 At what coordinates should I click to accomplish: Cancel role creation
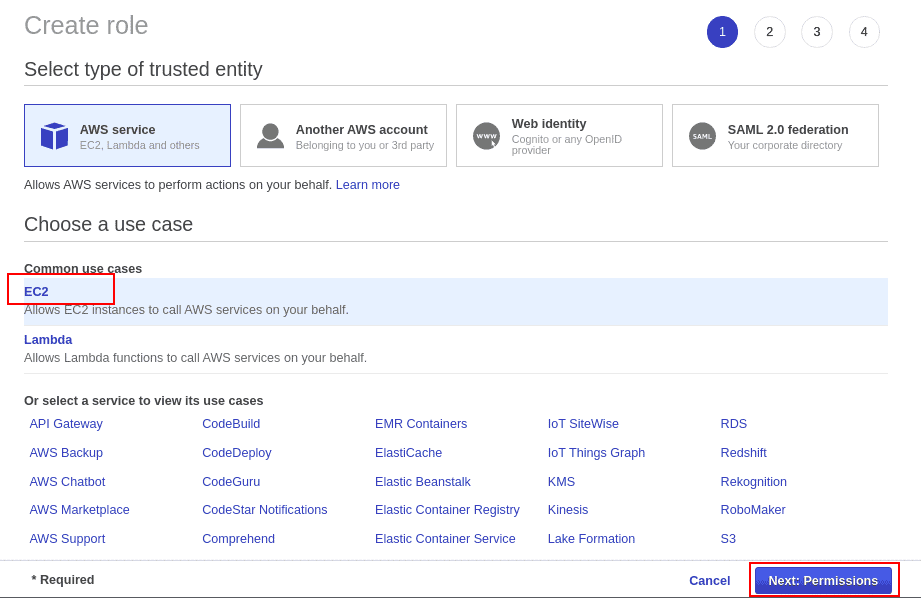[710, 580]
